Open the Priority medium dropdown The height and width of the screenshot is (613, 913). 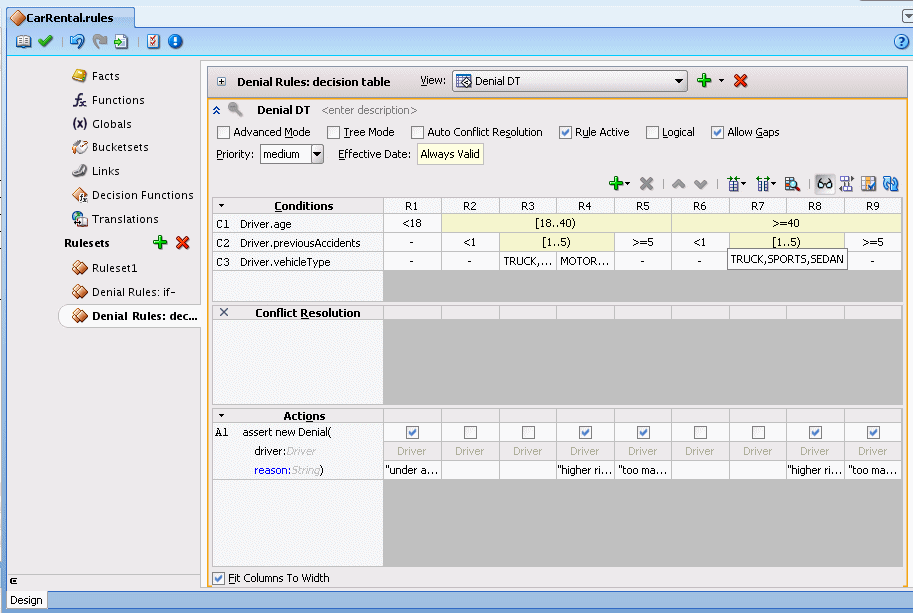[317, 154]
